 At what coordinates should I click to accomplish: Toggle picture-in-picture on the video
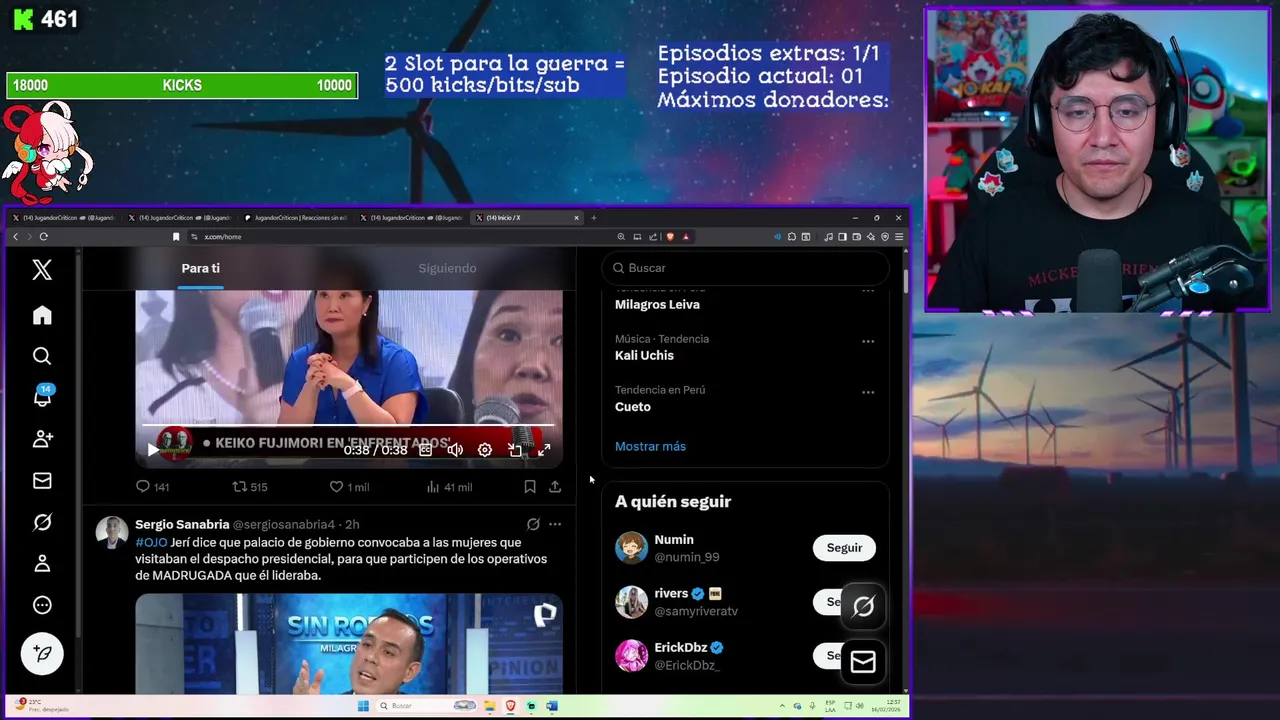point(515,450)
